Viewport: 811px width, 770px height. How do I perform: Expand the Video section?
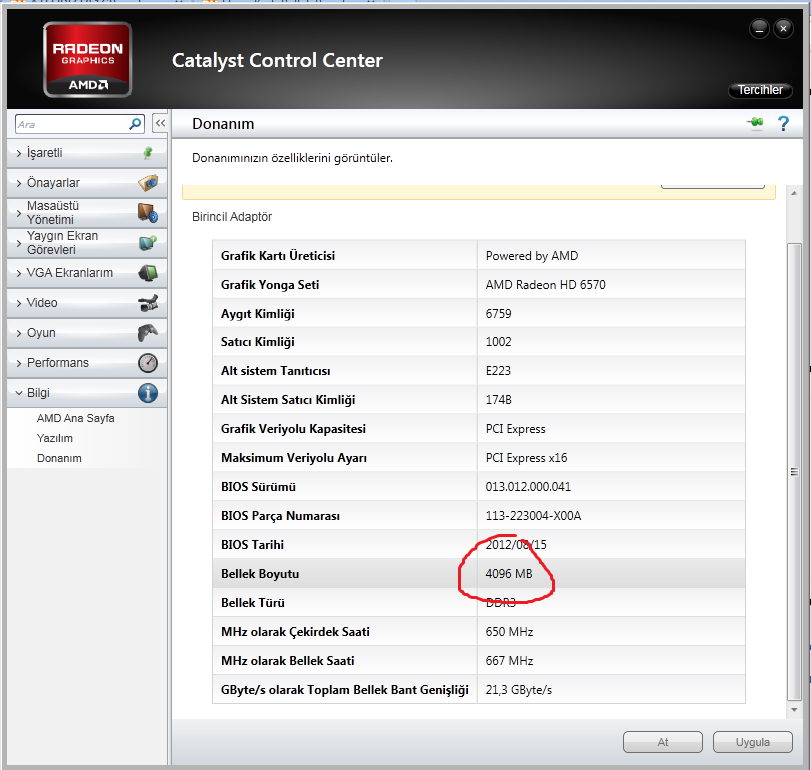(87, 303)
